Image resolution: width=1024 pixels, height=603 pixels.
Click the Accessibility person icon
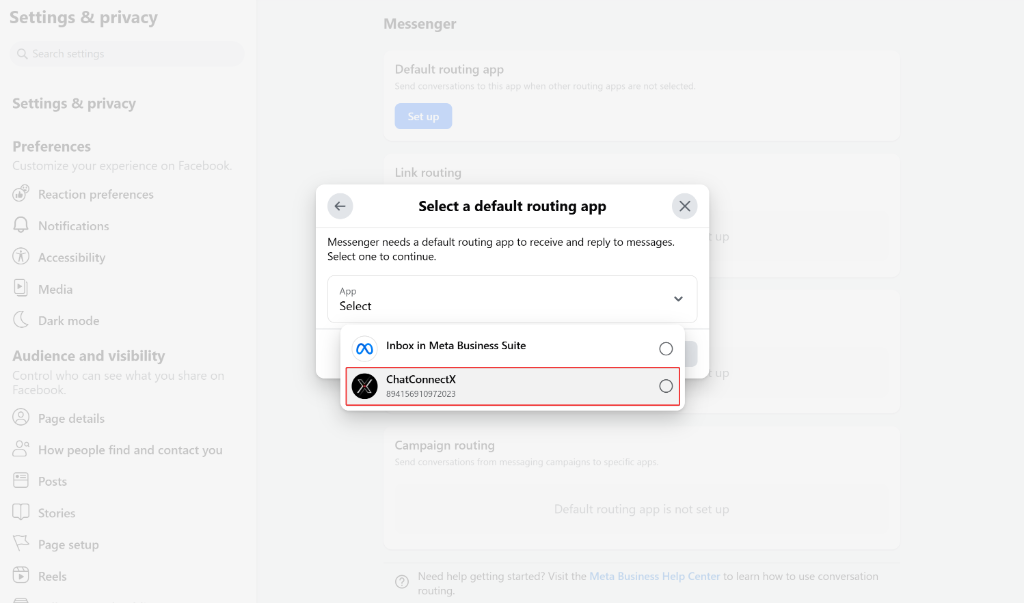(x=21, y=257)
